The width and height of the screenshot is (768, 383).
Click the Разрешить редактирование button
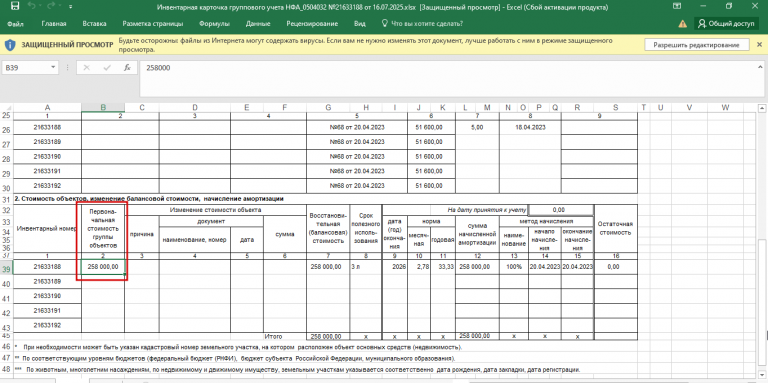pos(698,45)
